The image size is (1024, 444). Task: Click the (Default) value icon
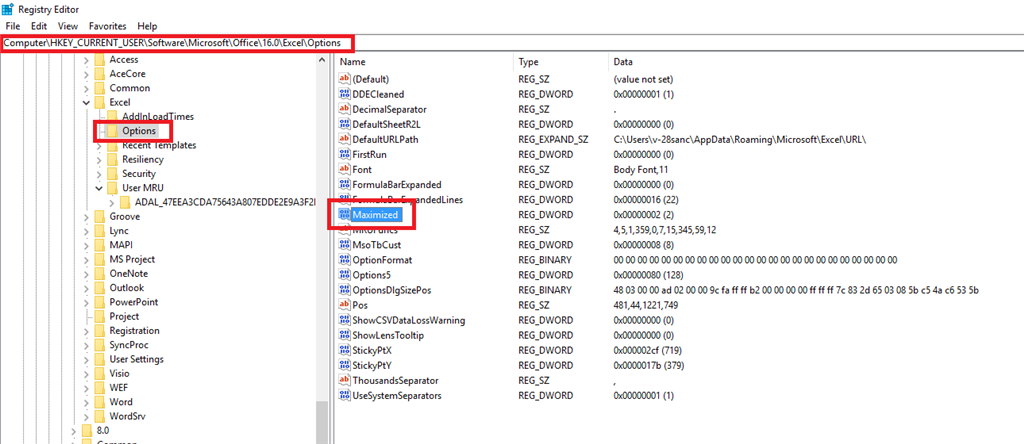345,79
